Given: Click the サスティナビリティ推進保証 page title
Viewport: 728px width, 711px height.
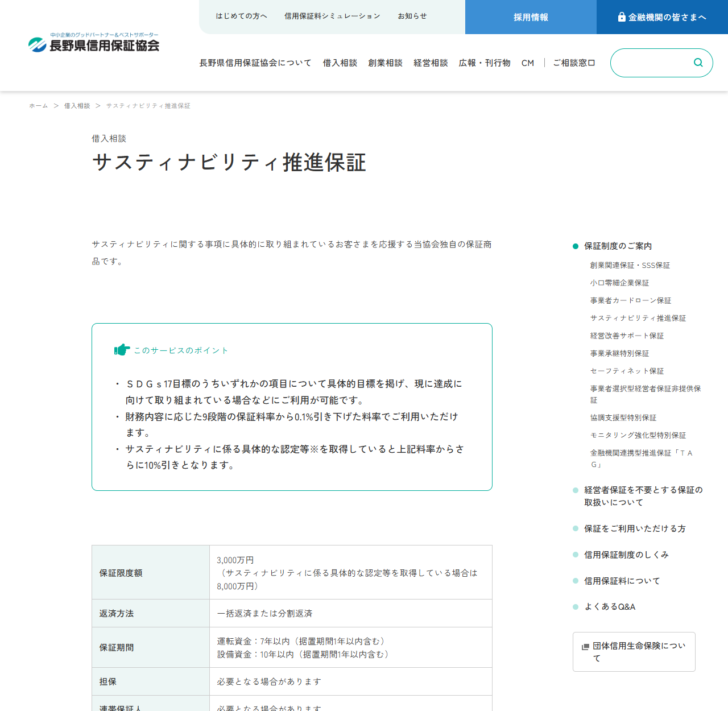Looking at the screenshot, I should click(x=229, y=163).
